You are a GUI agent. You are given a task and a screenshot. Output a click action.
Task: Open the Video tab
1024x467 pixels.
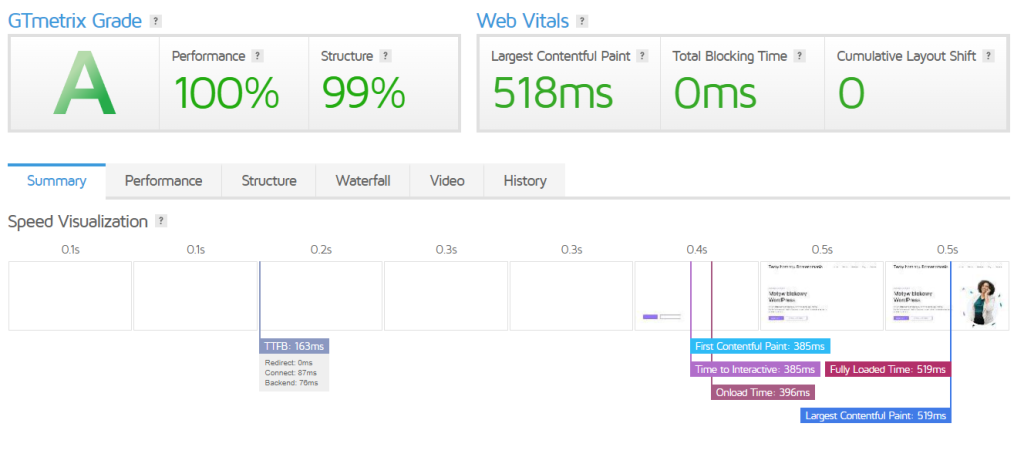tap(447, 181)
